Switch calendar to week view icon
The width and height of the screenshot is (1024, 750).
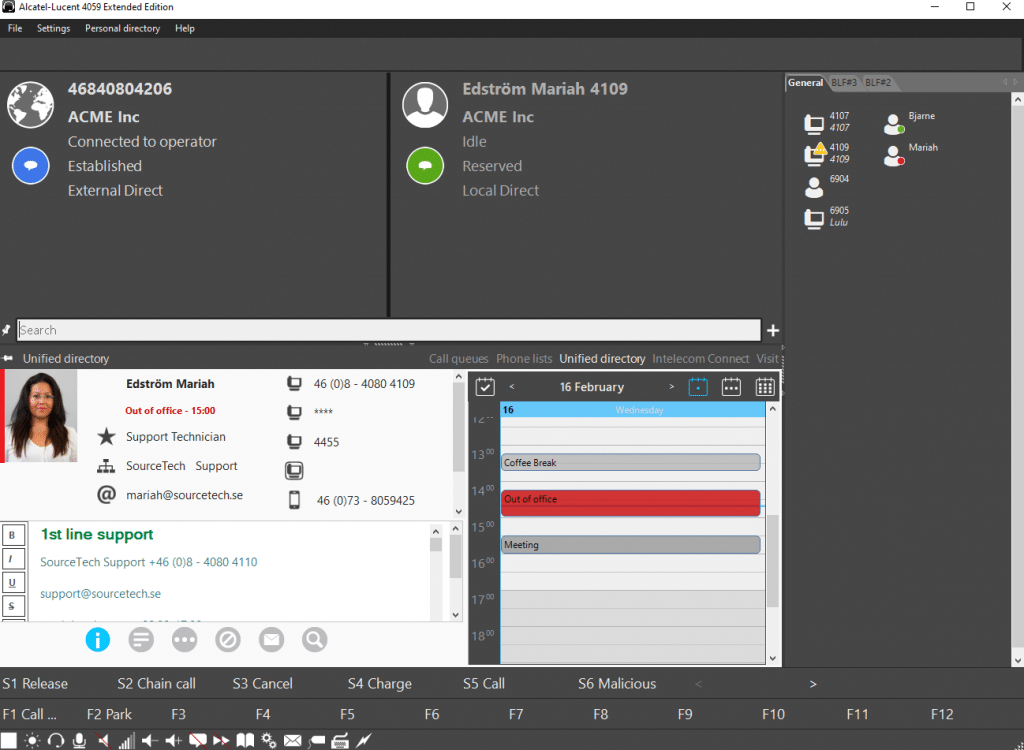coord(731,387)
